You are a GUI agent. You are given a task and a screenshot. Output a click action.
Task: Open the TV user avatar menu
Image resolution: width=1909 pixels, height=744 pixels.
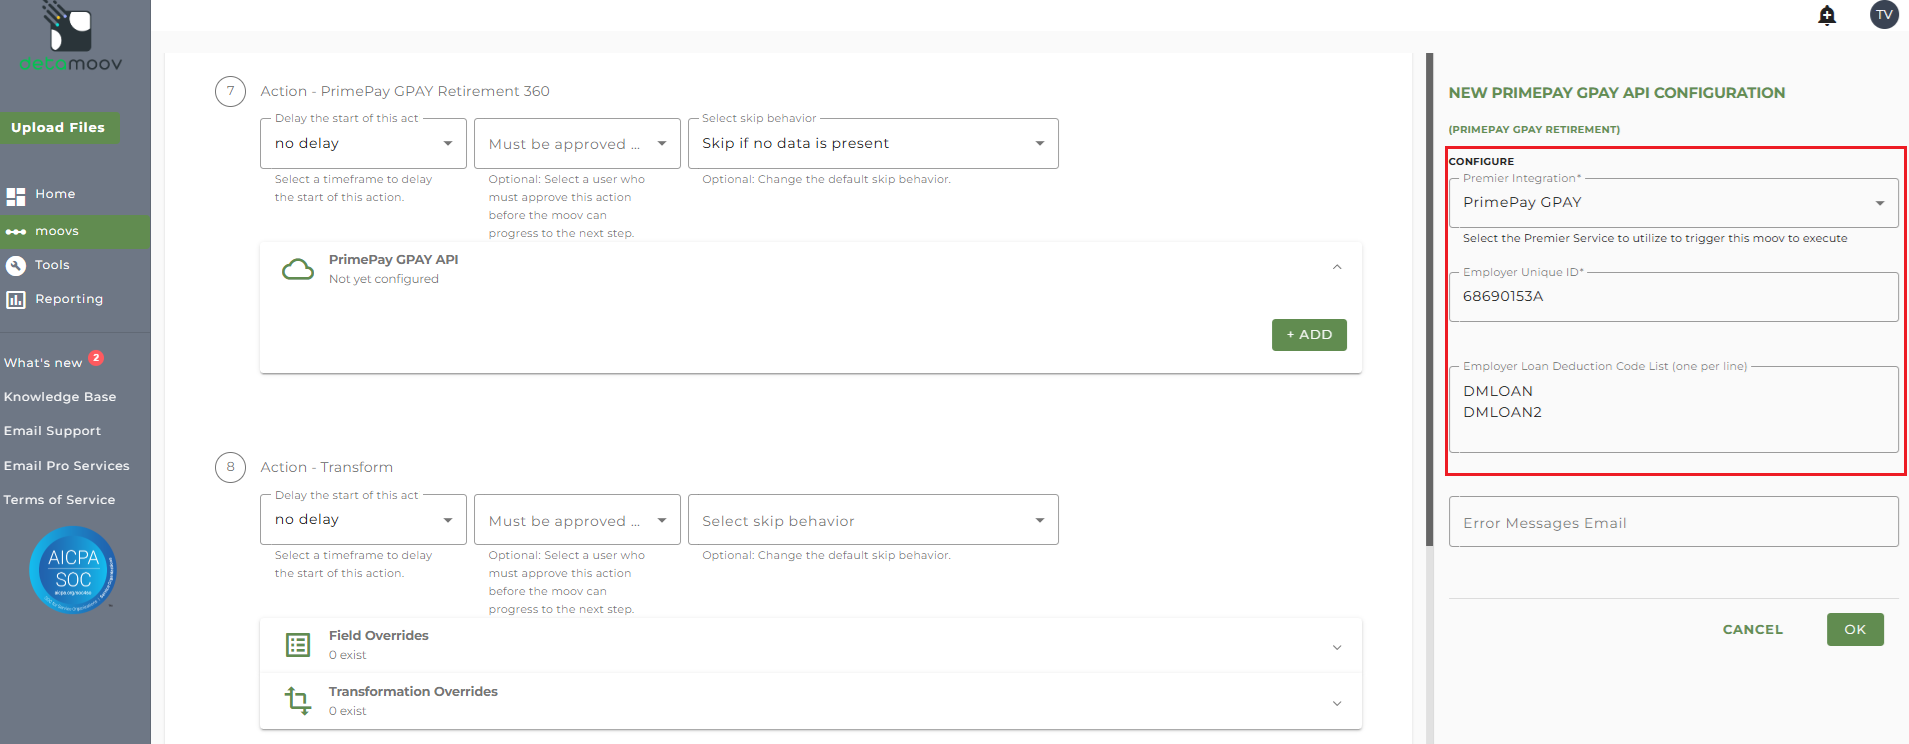click(x=1884, y=15)
